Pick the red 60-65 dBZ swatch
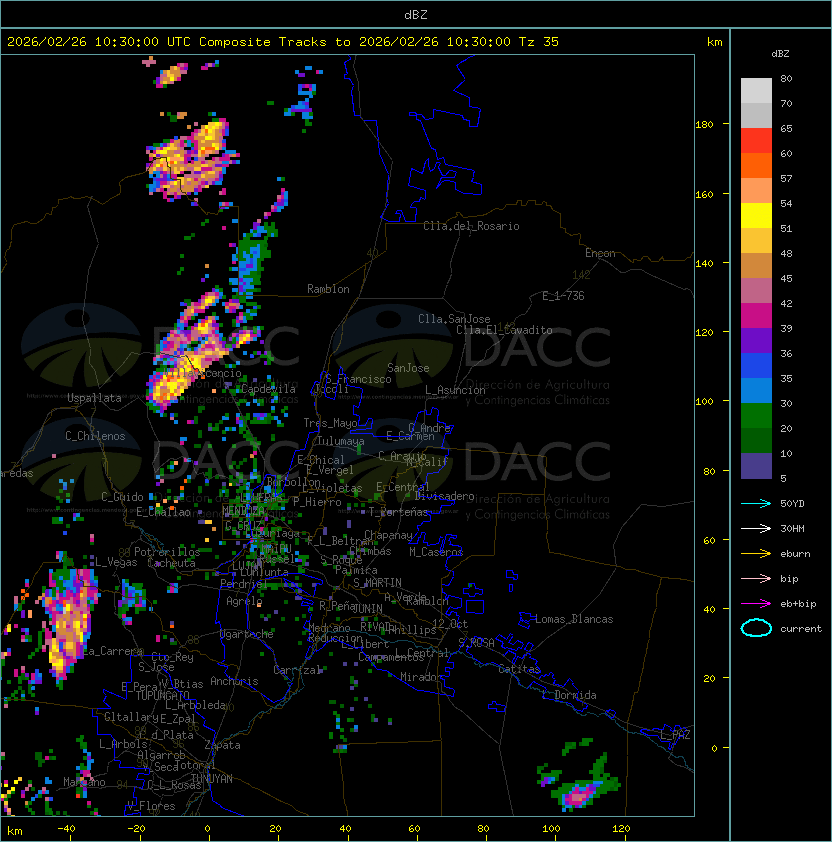Viewport: 832px width, 842px height. pyautogui.click(x=756, y=140)
